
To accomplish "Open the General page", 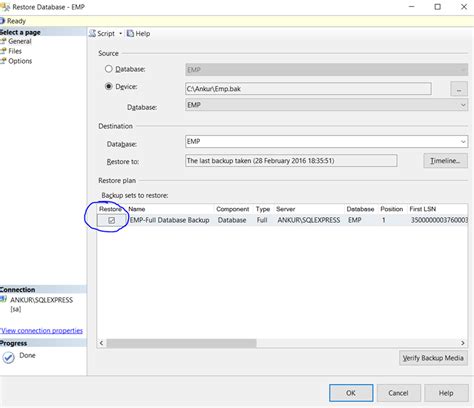I will pos(20,41).
